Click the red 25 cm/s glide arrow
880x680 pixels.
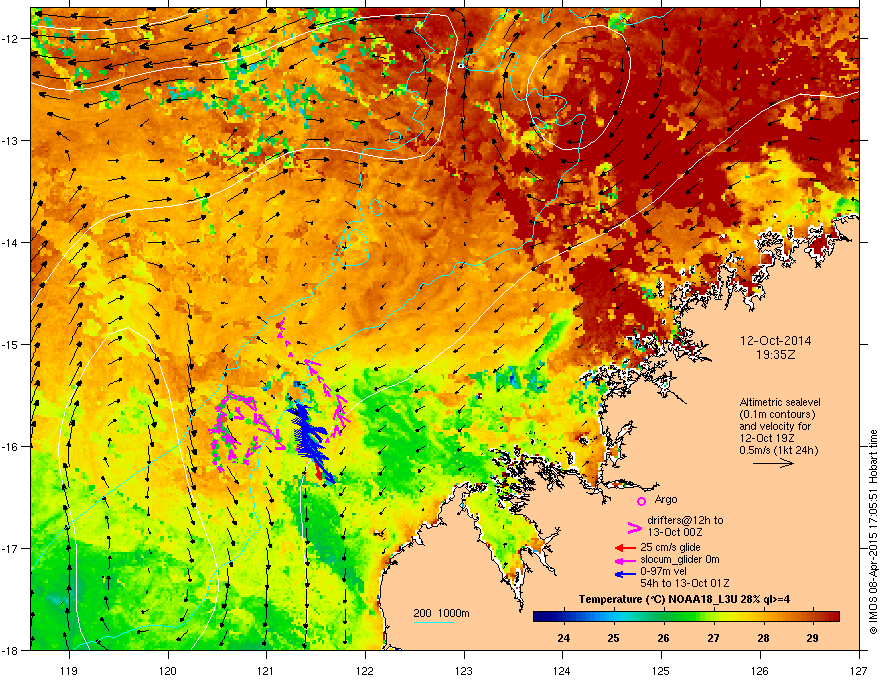[625, 548]
